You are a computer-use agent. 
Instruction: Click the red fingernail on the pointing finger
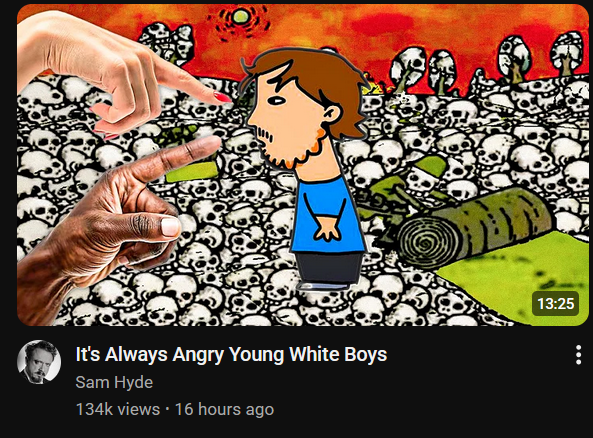222,97
